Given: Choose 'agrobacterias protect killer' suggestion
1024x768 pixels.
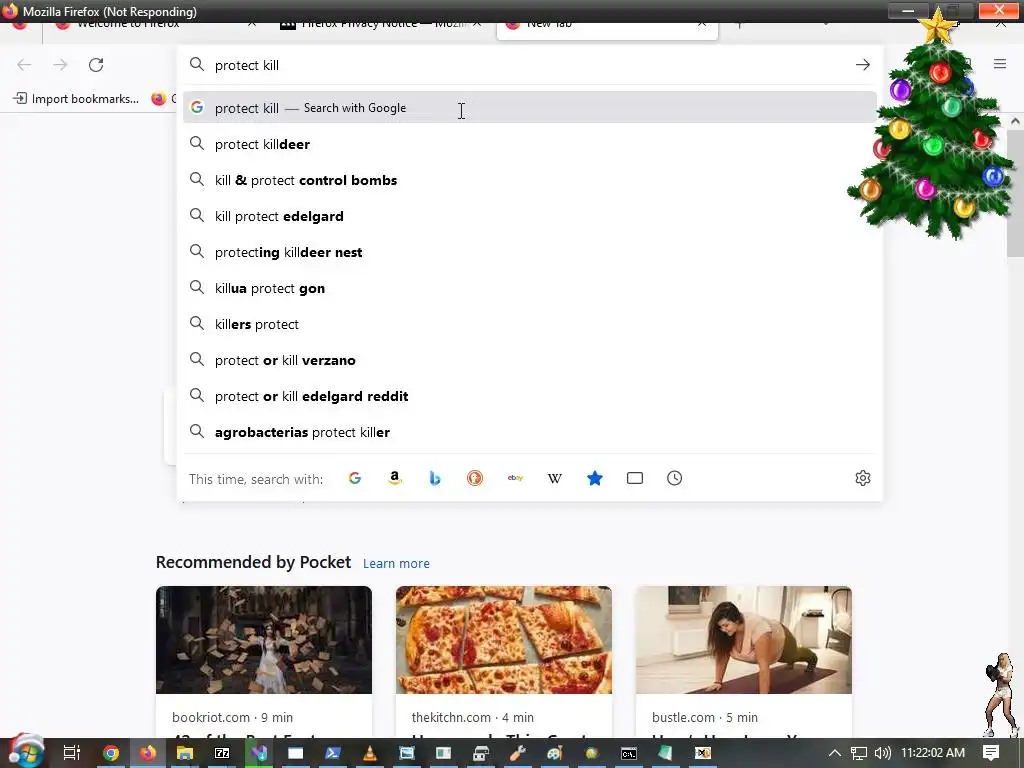Looking at the screenshot, I should pos(530,432).
